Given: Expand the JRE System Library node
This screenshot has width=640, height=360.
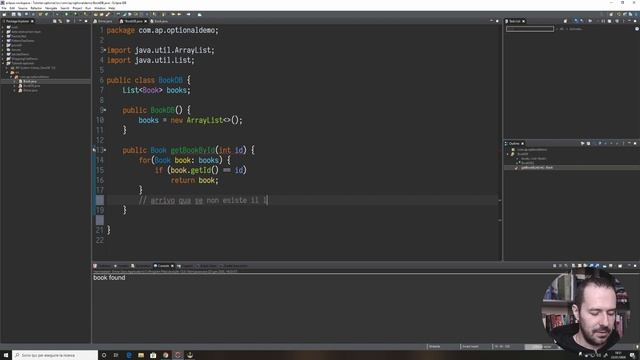Looking at the screenshot, I should pyautogui.click(x=7, y=68).
